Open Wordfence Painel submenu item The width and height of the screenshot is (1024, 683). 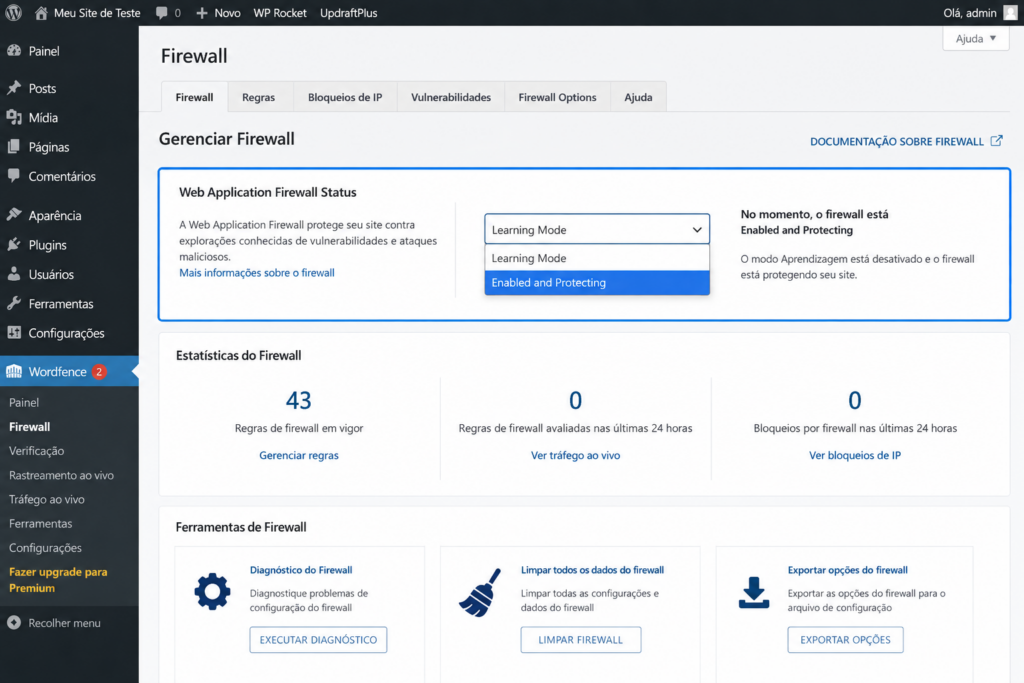tap(24, 402)
